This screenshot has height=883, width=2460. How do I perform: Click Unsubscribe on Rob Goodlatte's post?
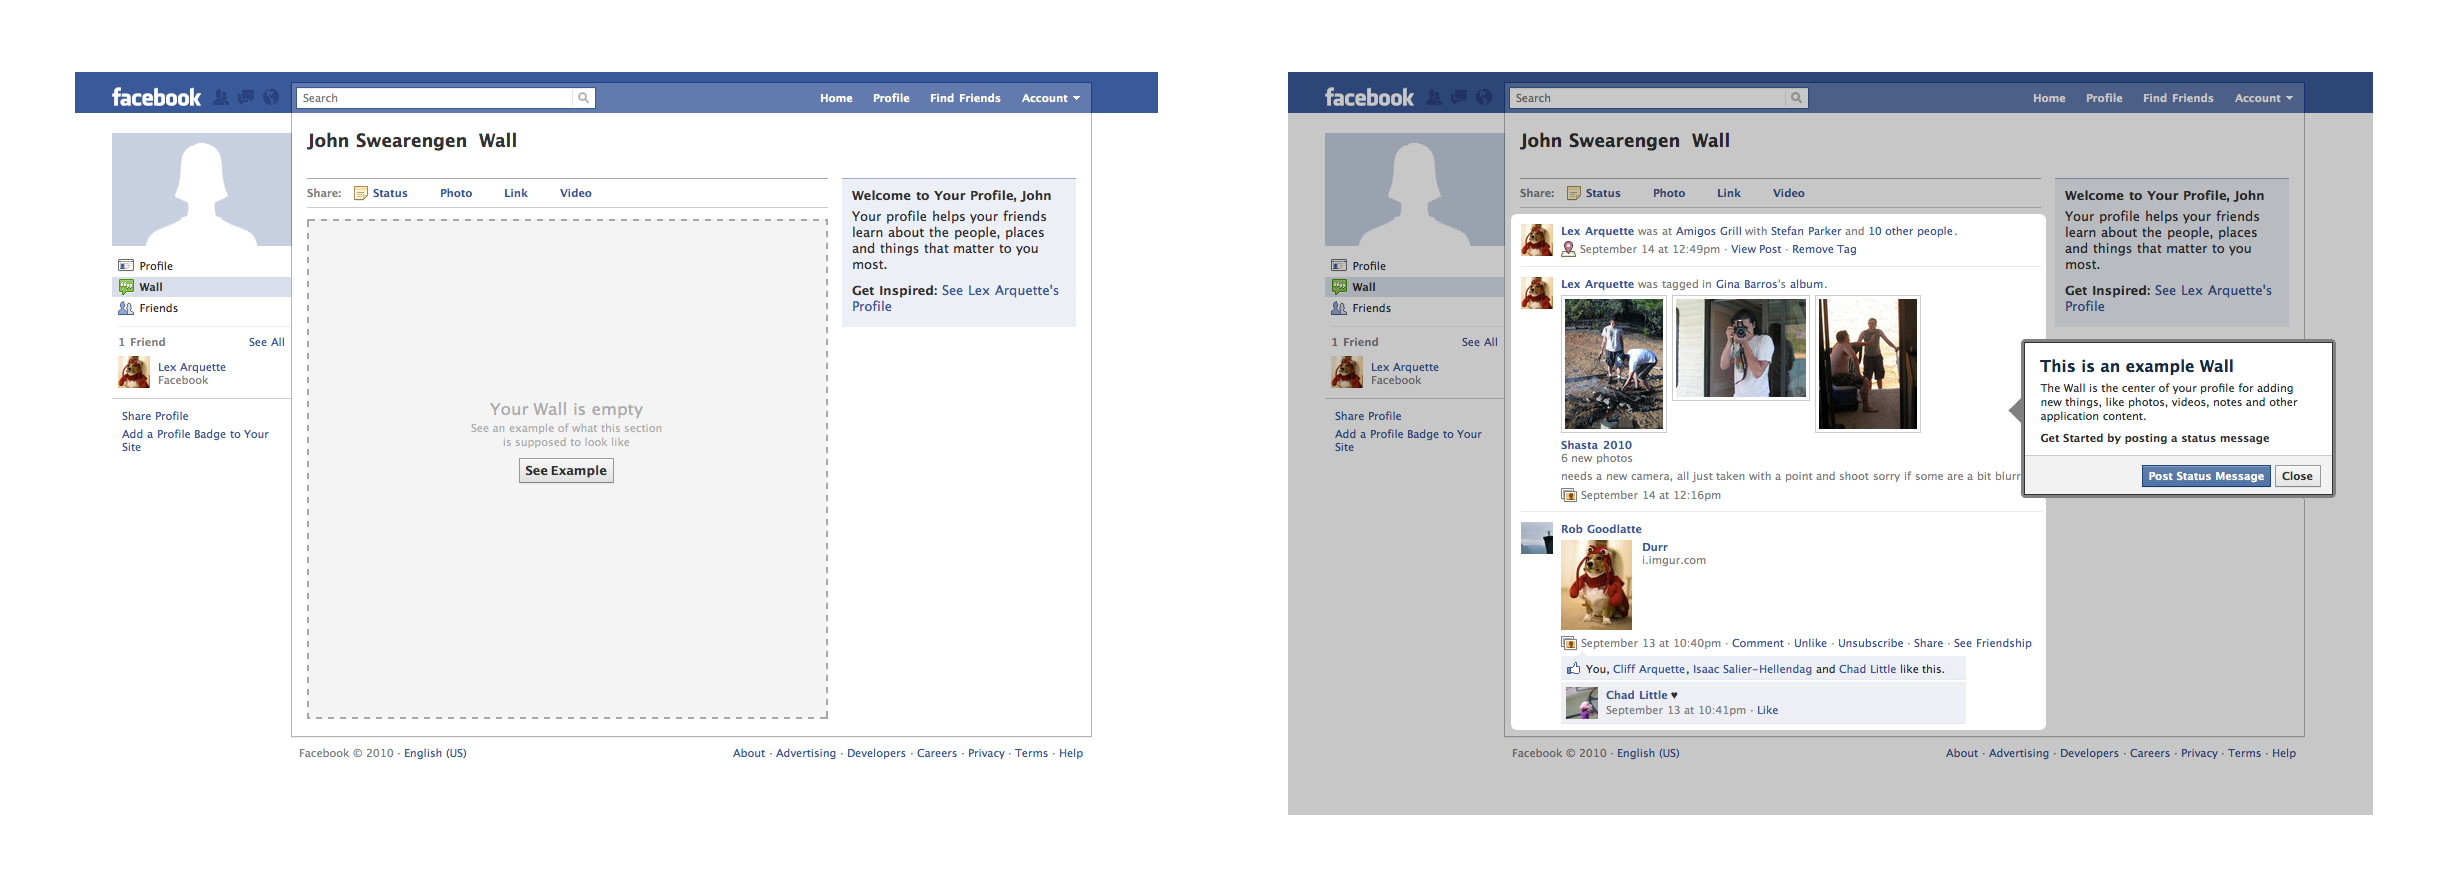pos(1870,643)
